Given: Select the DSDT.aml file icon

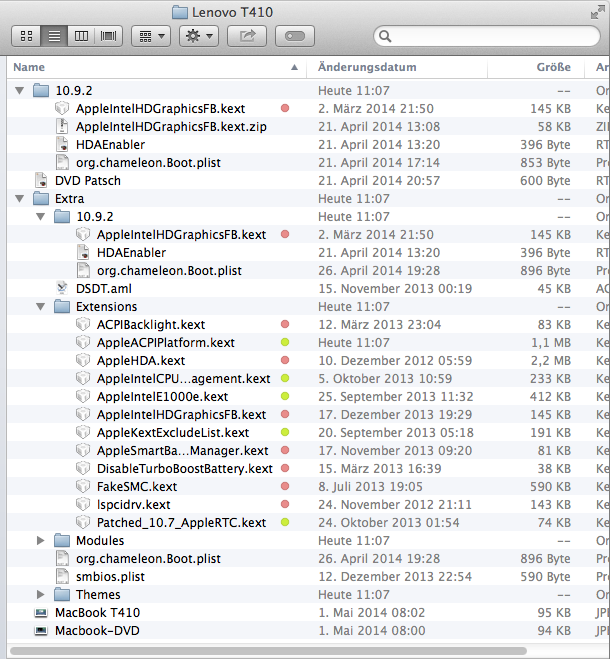Looking at the screenshot, I should [x=62, y=288].
